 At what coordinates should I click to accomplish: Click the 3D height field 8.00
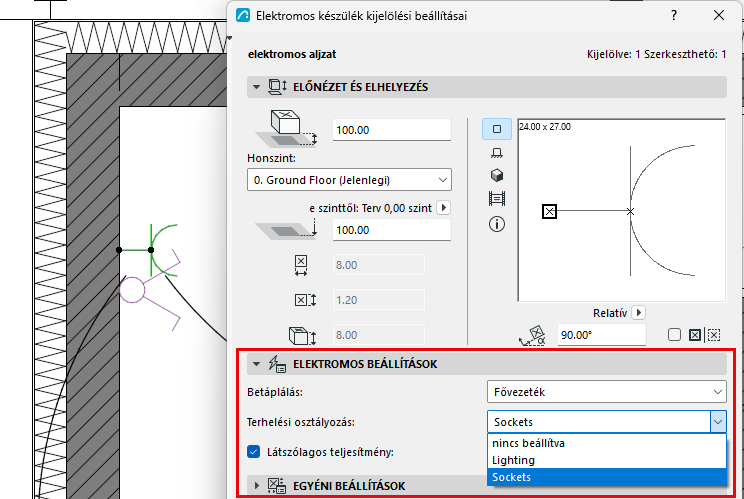click(x=379, y=335)
